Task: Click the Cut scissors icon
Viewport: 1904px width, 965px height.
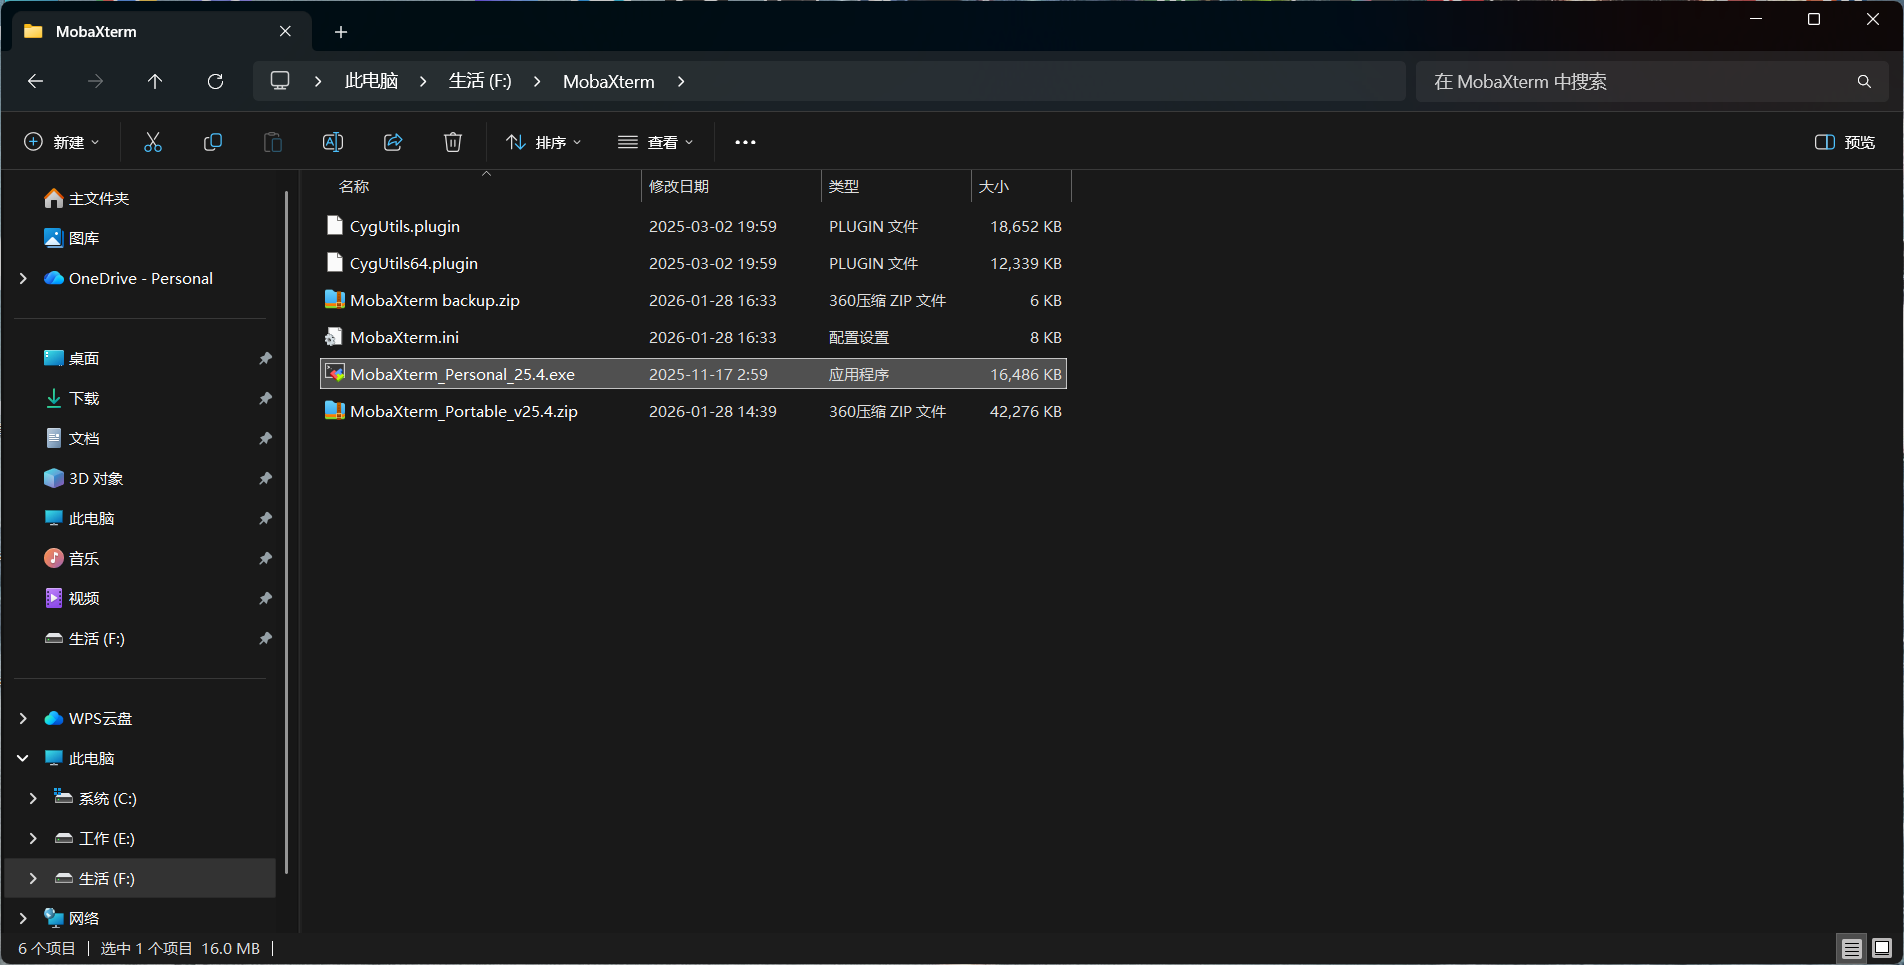Action: [153, 142]
